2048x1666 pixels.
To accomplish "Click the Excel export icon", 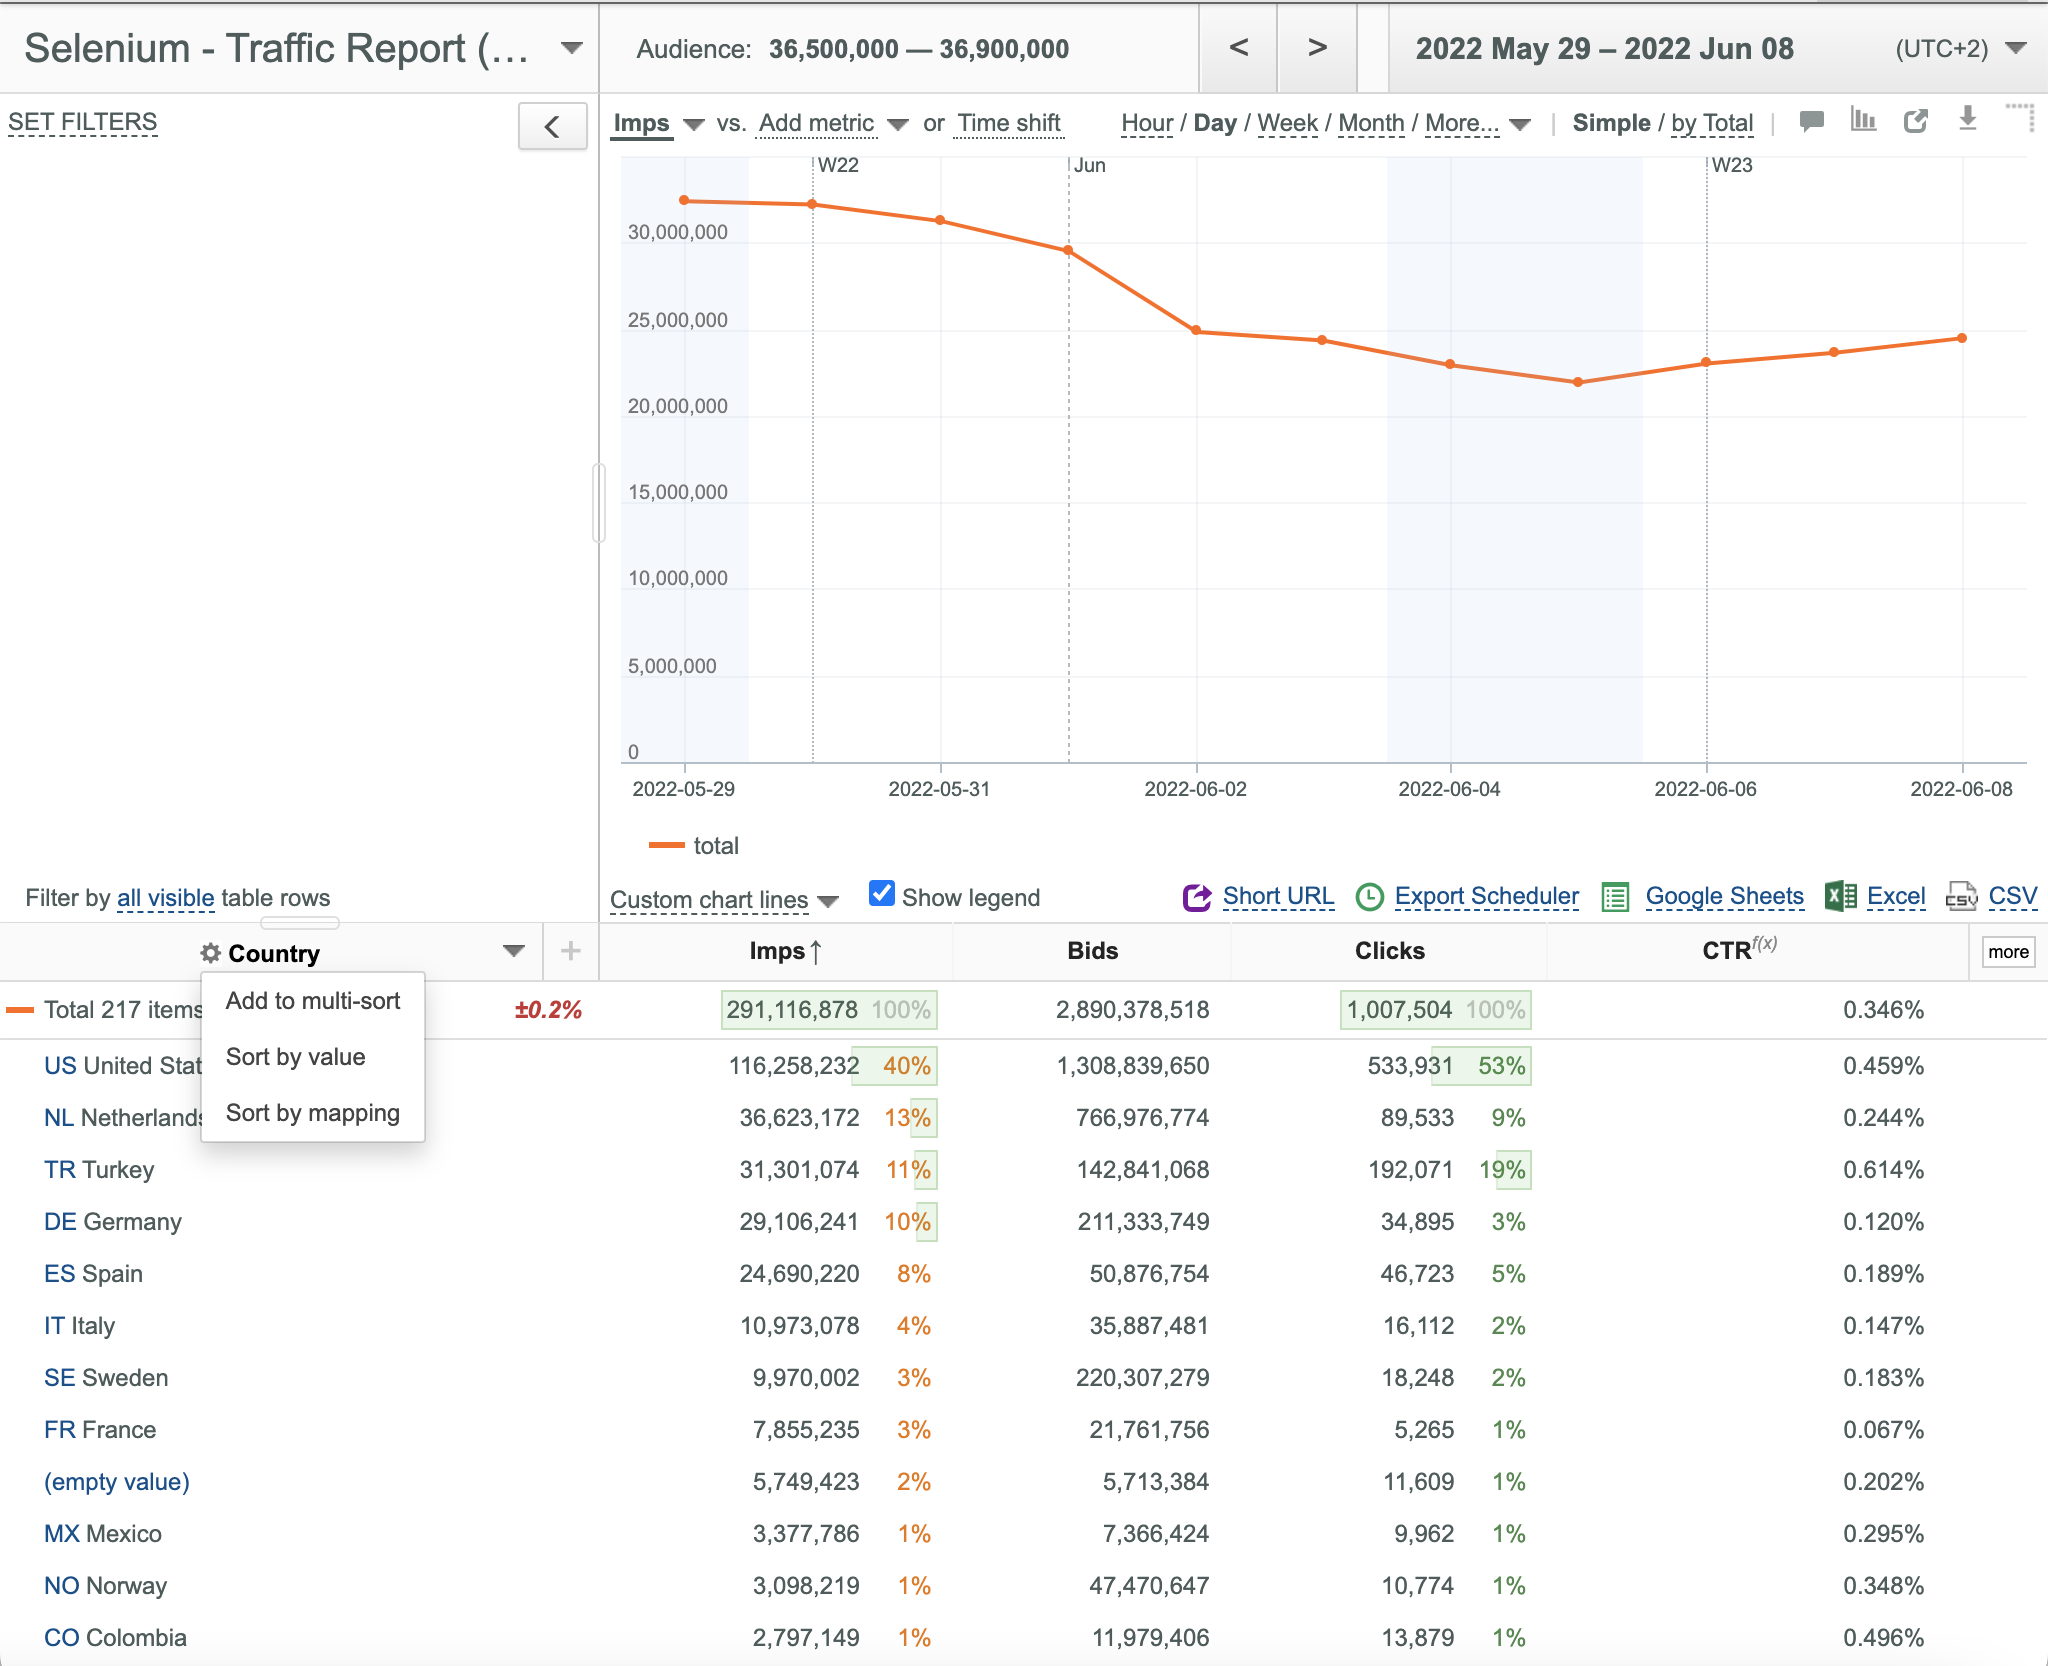I will pyautogui.click(x=1840, y=896).
